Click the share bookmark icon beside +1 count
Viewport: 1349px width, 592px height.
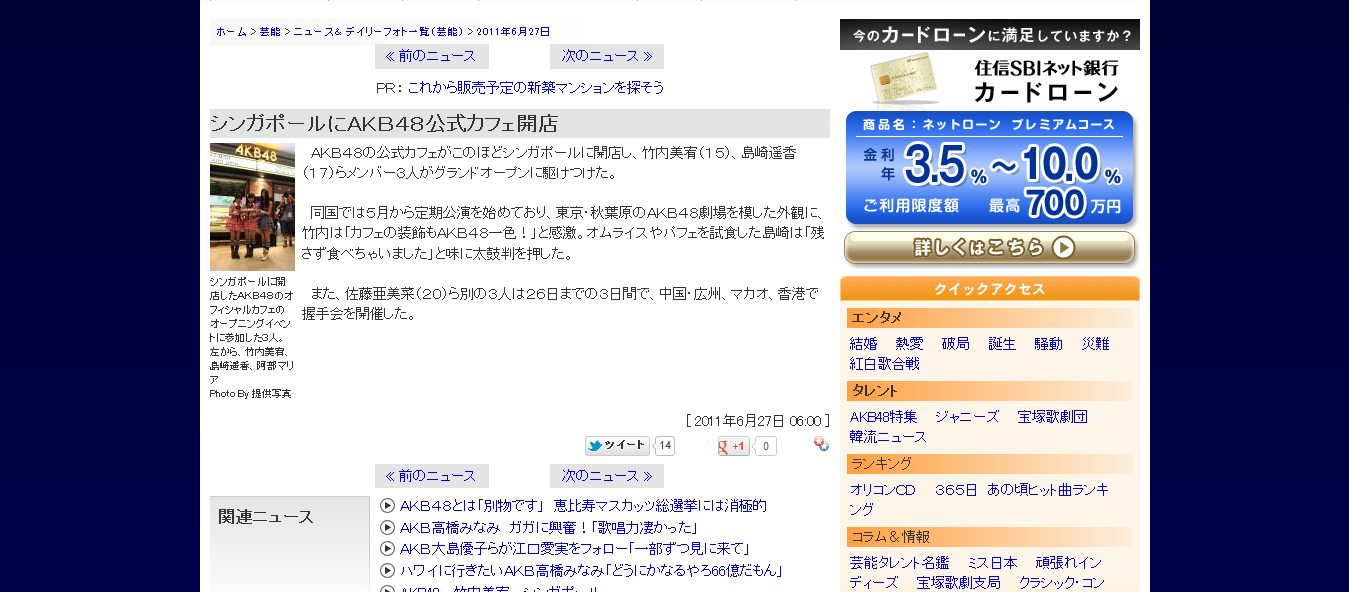[x=821, y=444]
